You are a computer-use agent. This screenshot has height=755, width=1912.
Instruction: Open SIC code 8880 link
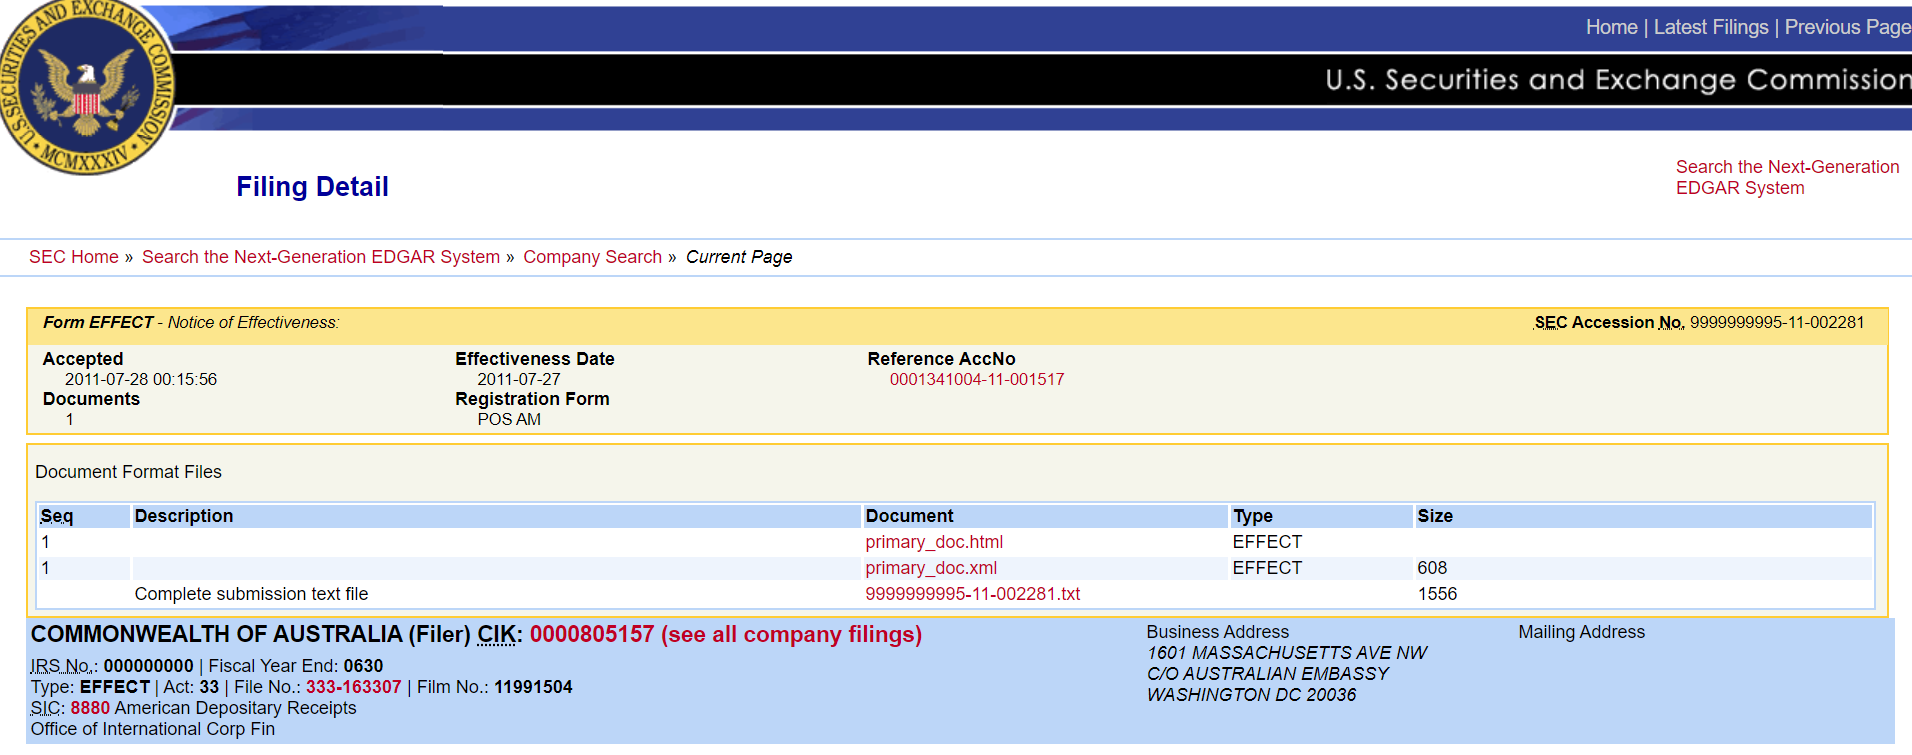click(x=90, y=708)
